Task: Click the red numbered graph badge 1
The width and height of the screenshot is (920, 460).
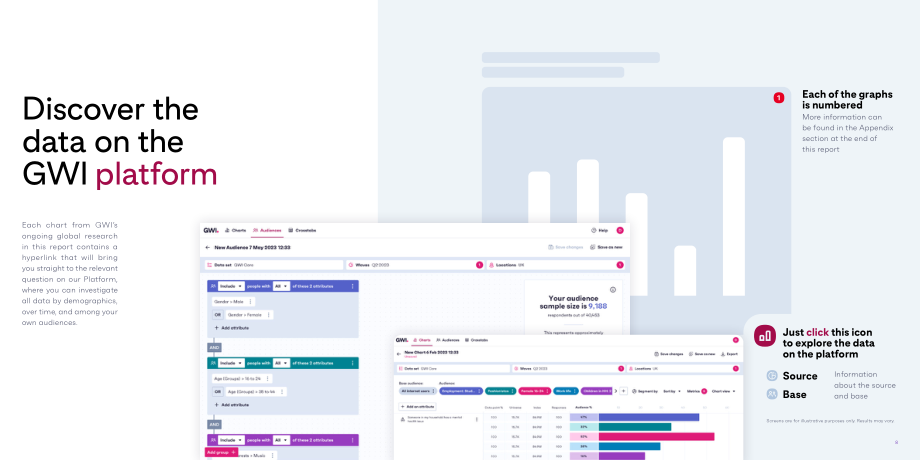Action: click(x=779, y=98)
